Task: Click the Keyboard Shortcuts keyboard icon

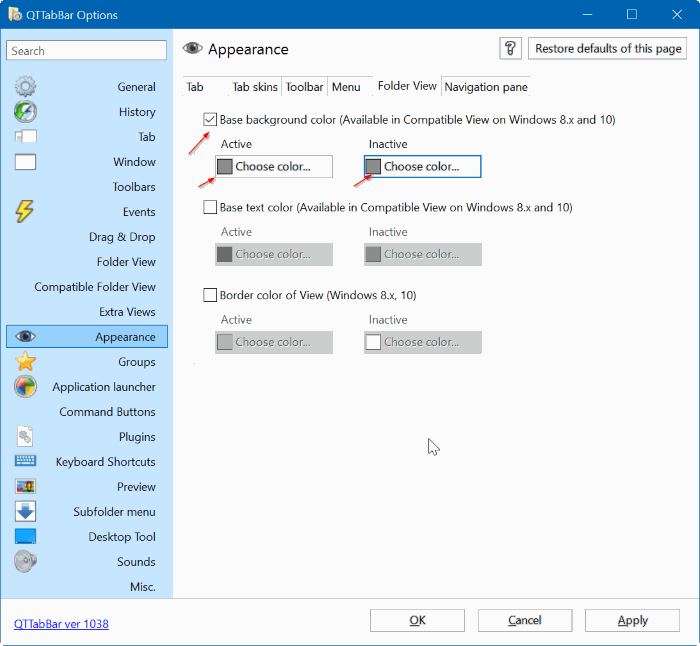Action: point(25,460)
